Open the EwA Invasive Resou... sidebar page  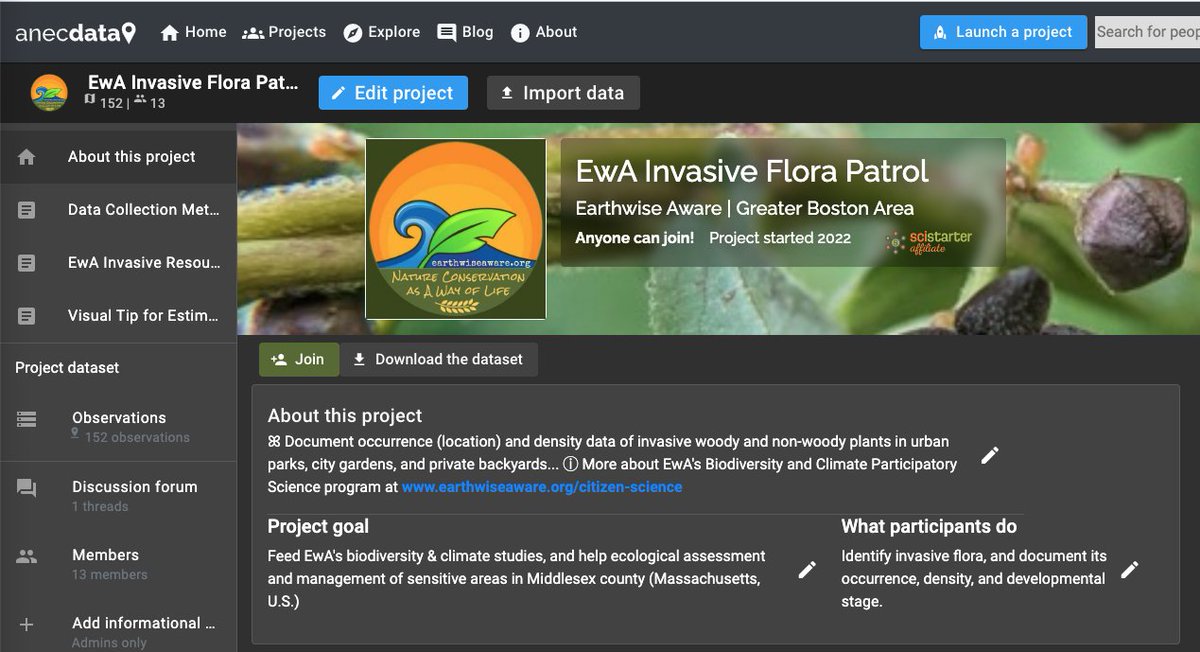(118, 263)
